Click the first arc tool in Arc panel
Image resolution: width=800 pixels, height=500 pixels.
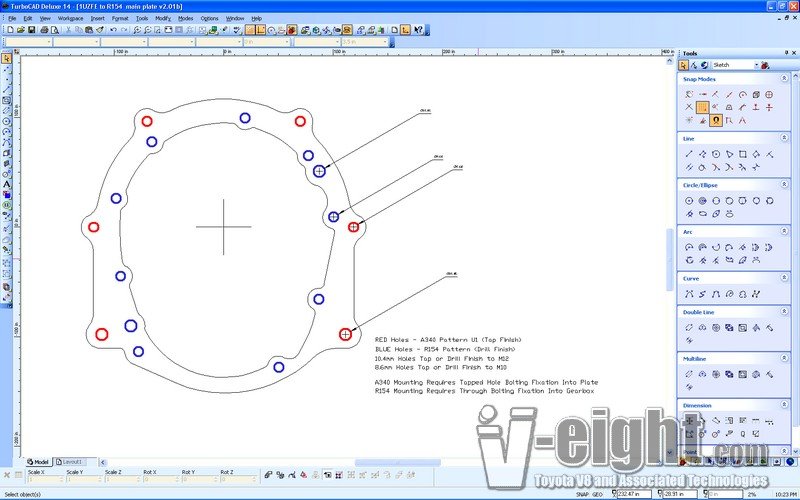(689, 247)
